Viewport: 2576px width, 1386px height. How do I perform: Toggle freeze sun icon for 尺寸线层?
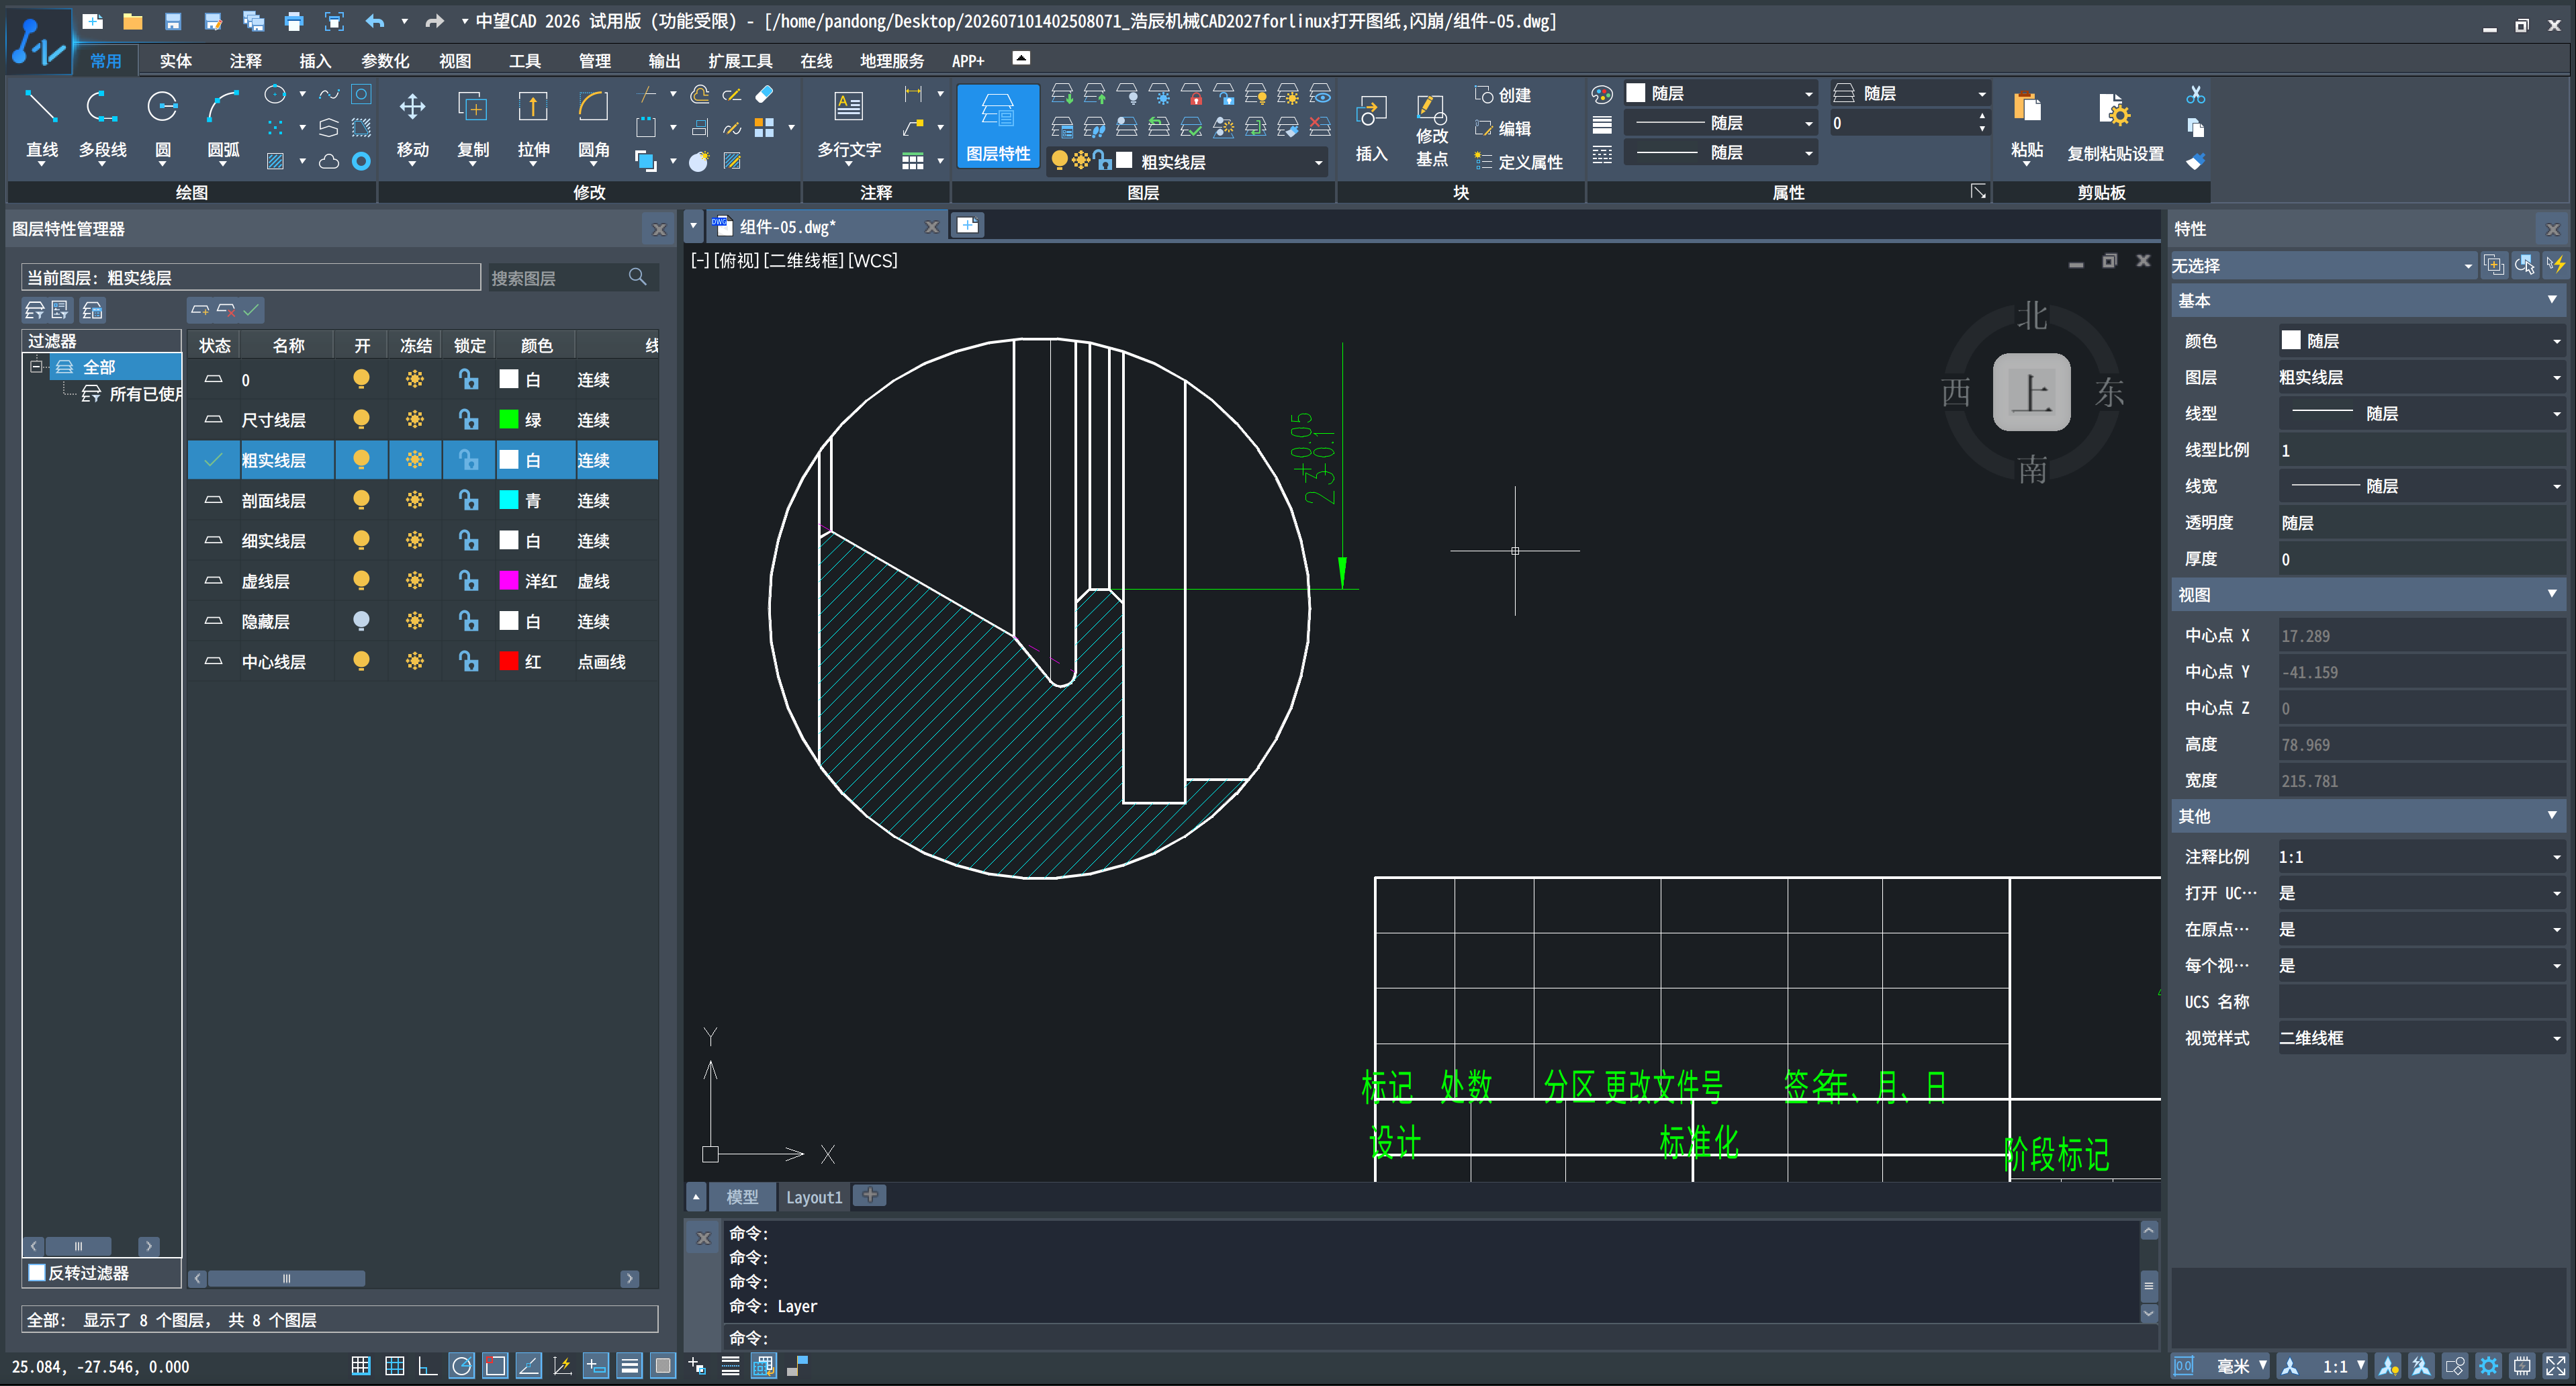414,419
